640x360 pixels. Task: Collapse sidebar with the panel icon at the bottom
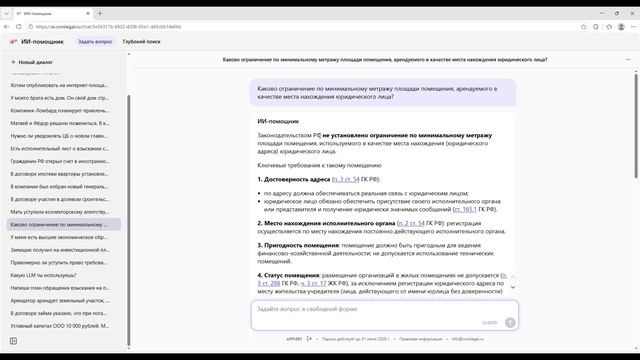[x=13, y=341]
